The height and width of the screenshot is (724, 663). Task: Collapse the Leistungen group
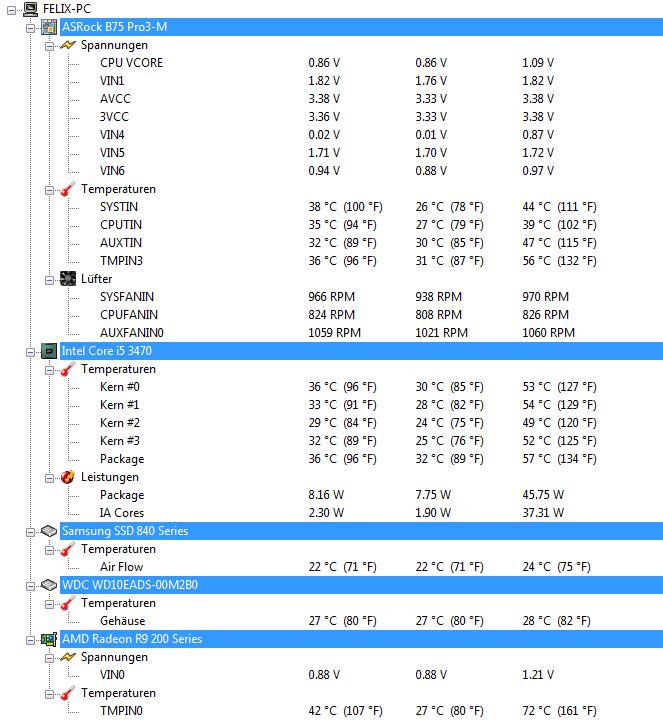pos(49,478)
